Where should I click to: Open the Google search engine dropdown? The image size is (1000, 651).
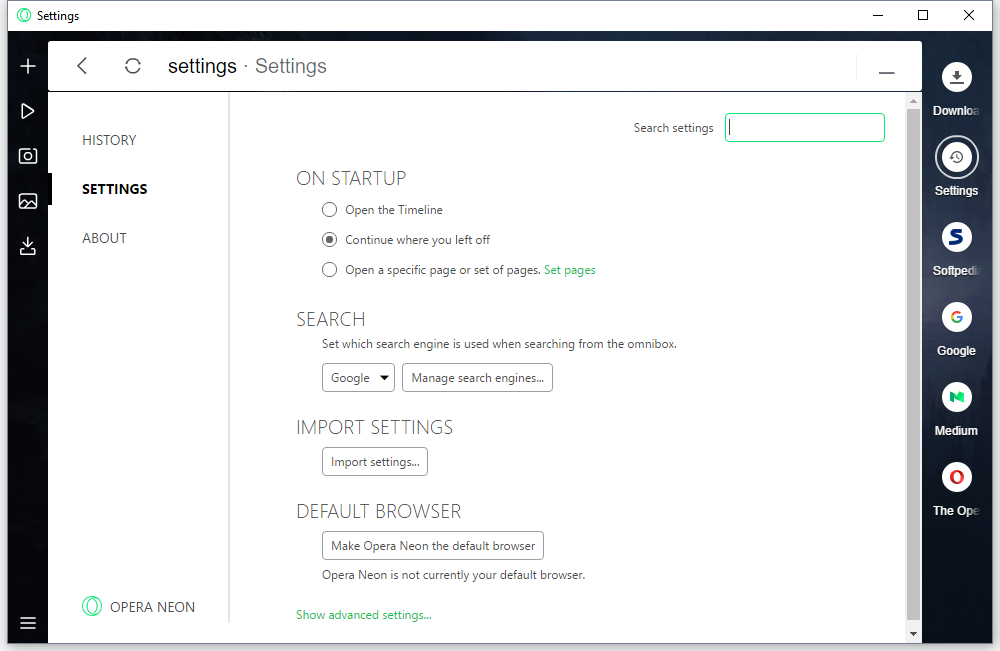pos(358,378)
